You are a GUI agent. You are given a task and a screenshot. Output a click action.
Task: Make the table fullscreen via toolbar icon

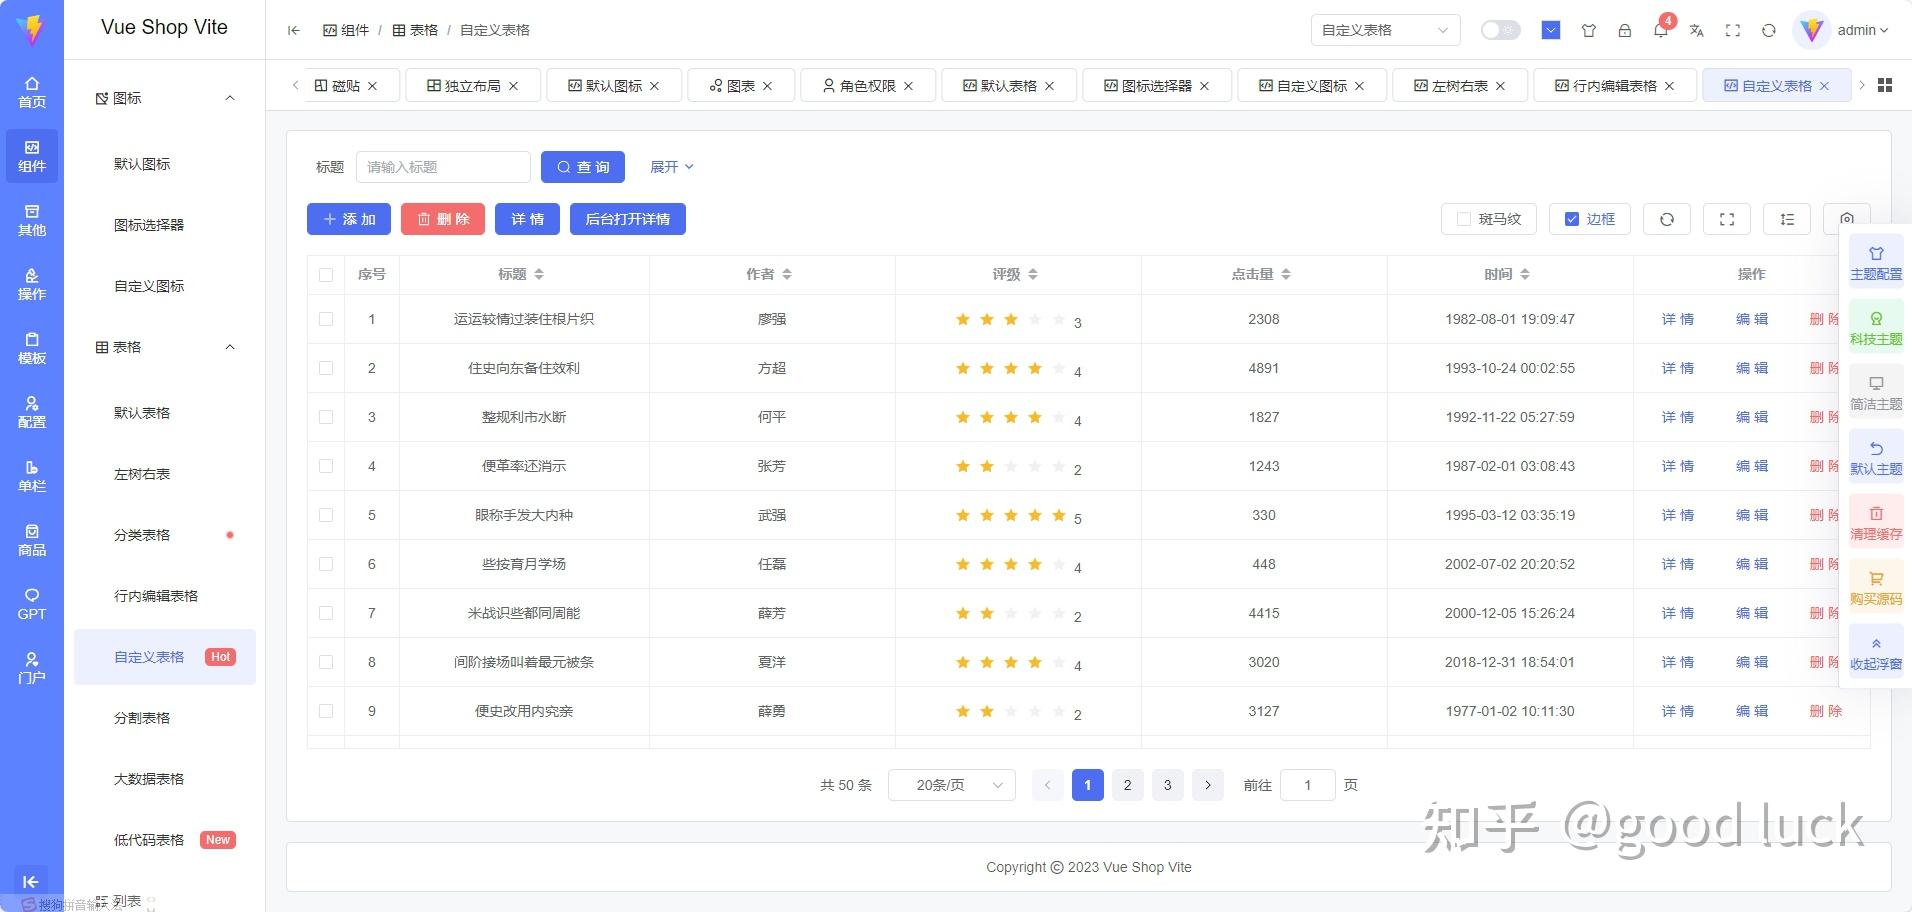[1727, 219]
